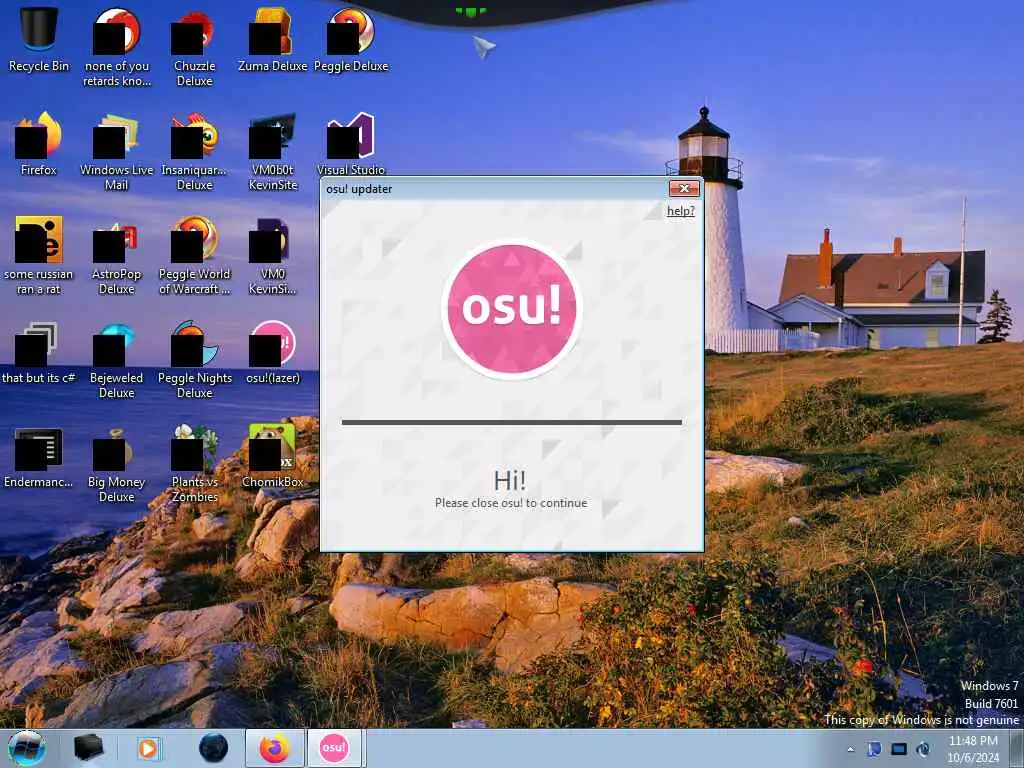Screen dimensions: 1024x768
Task: Launch the media player taskbar icon
Action: coord(148,748)
